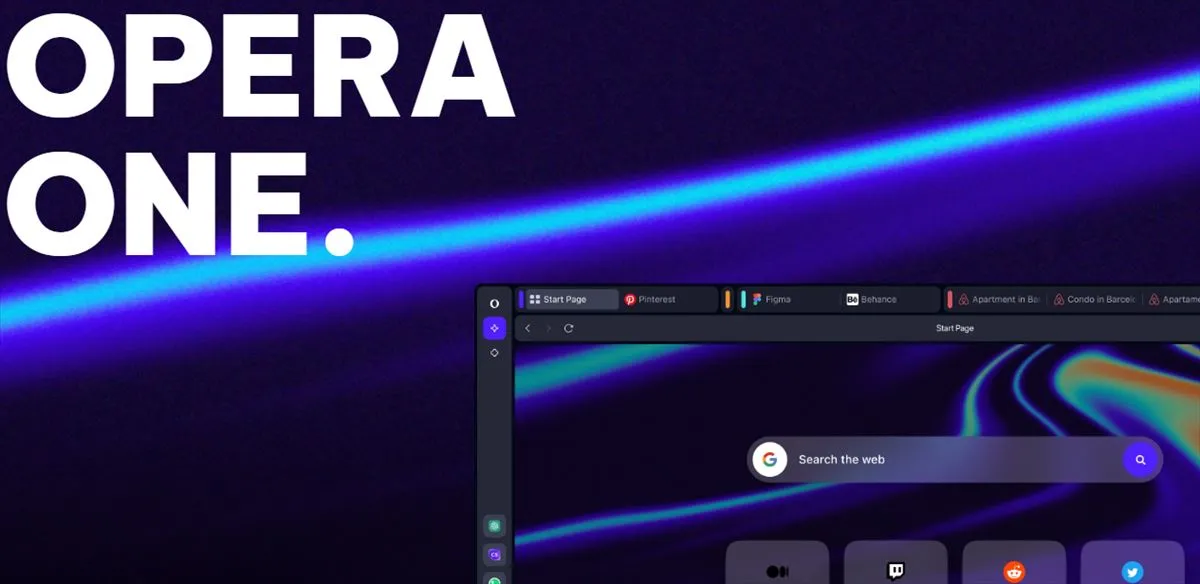The width and height of the screenshot is (1200, 584).
Task: Open the Twitter speed dial tile
Action: point(1132,562)
